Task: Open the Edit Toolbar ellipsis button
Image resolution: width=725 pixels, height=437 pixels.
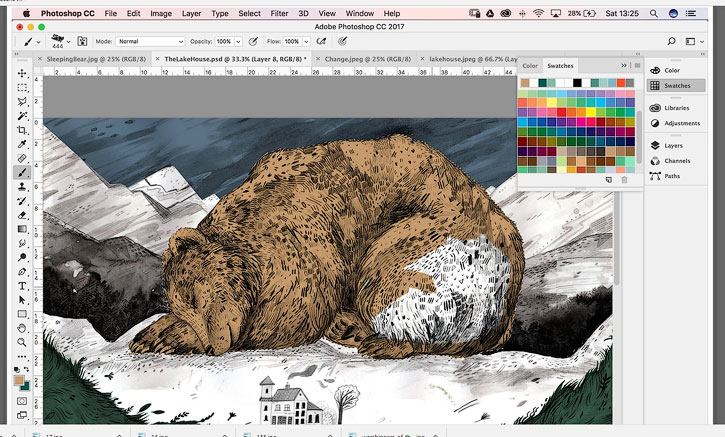Action: [x=22, y=357]
